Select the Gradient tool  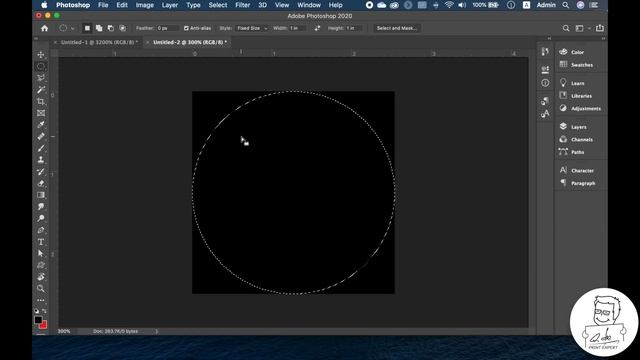coord(41,195)
